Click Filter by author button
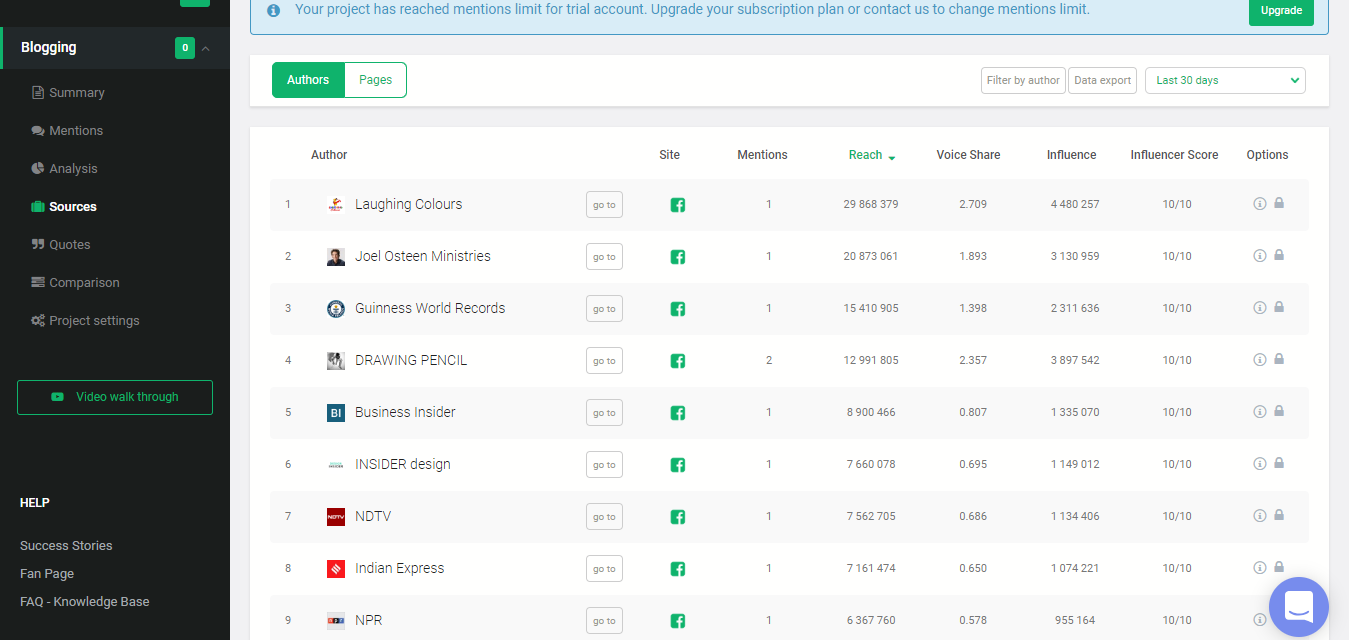The height and width of the screenshot is (640, 1349). point(1023,80)
